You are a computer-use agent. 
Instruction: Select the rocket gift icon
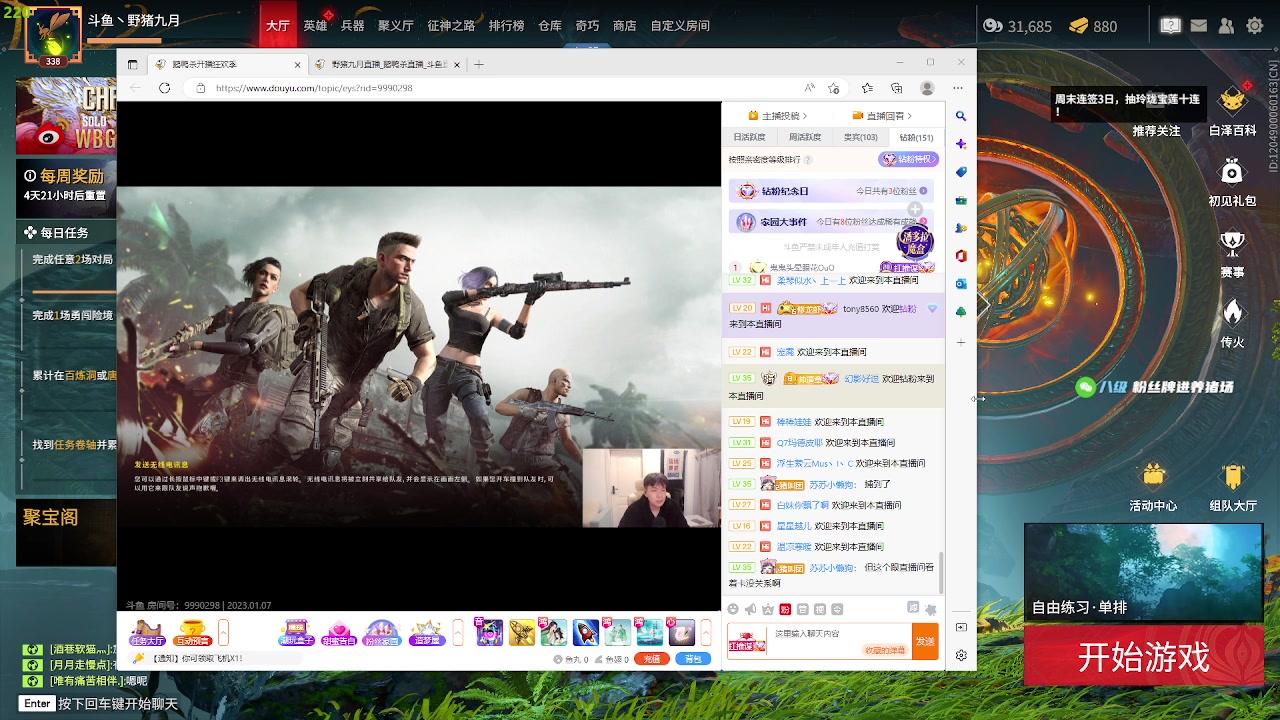[x=586, y=632]
